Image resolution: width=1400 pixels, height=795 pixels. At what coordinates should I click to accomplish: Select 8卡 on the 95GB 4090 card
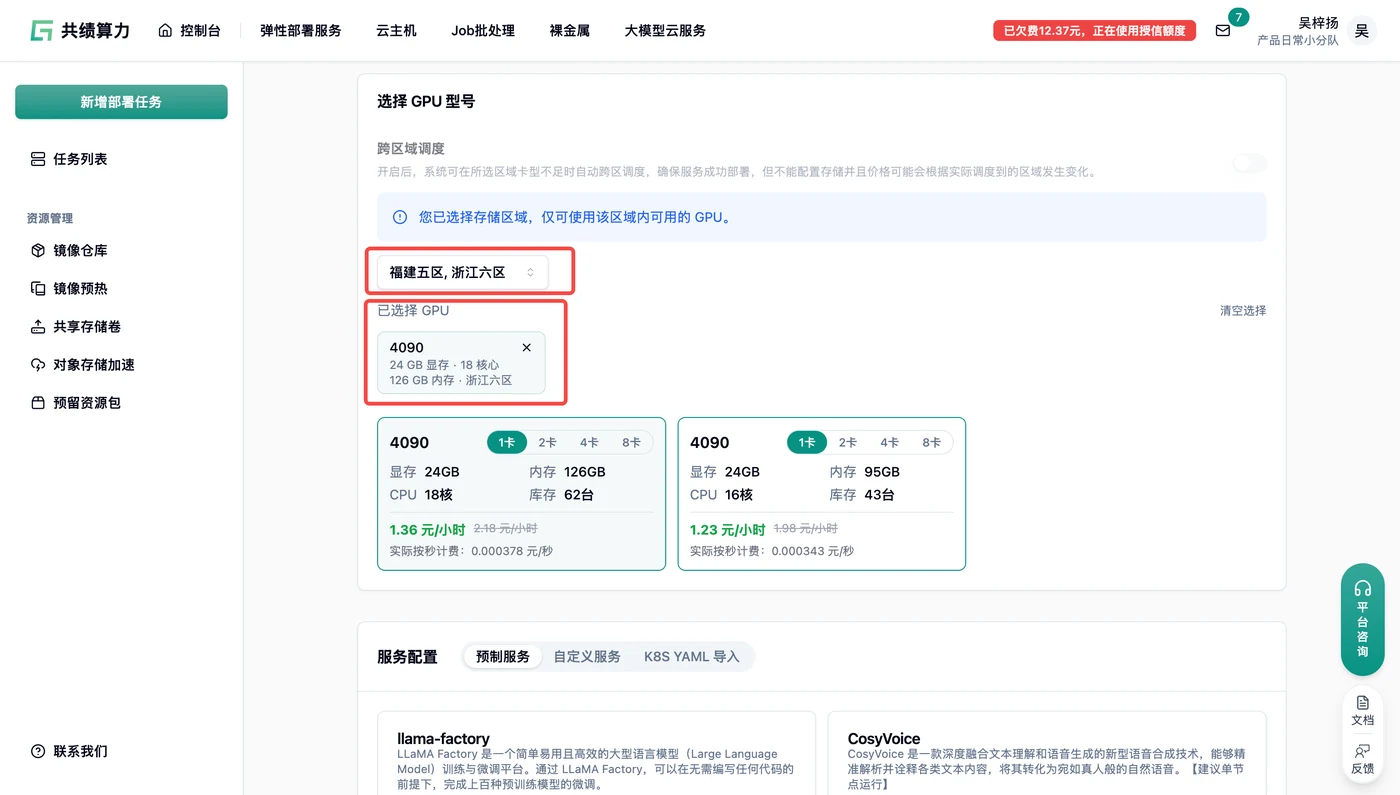coord(931,442)
